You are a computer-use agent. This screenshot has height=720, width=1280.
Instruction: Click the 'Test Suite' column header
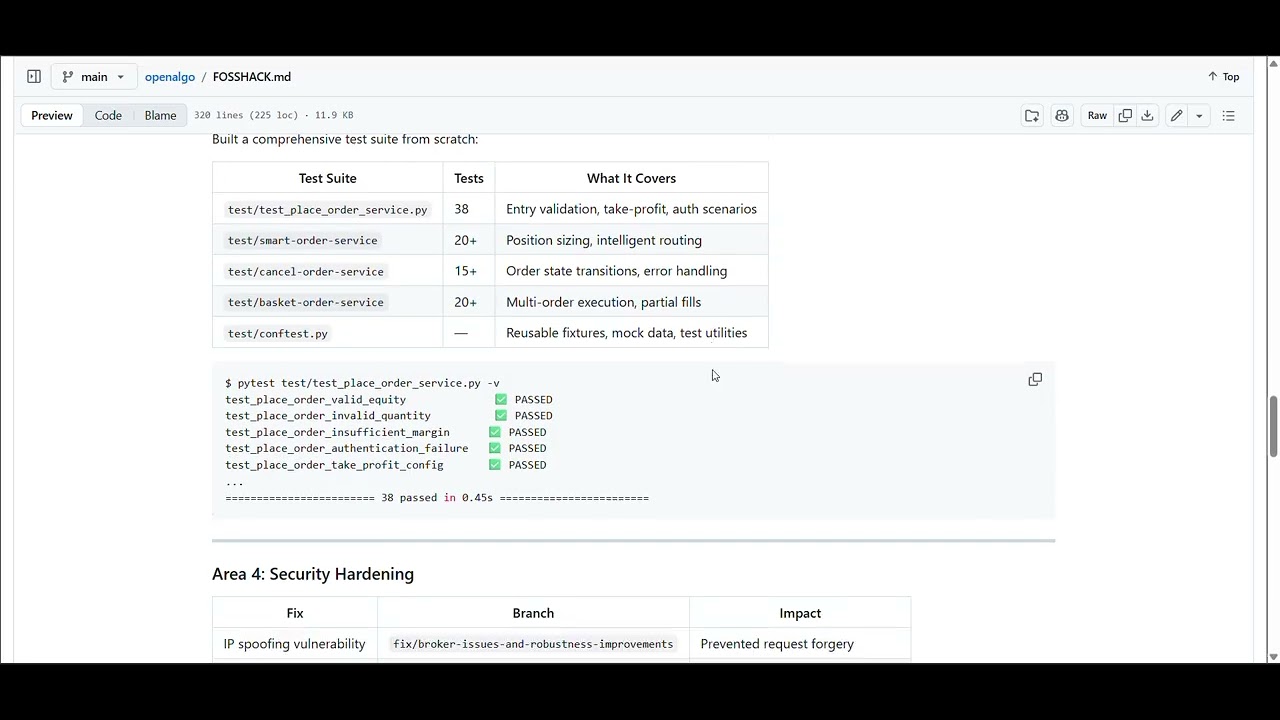[x=327, y=178]
